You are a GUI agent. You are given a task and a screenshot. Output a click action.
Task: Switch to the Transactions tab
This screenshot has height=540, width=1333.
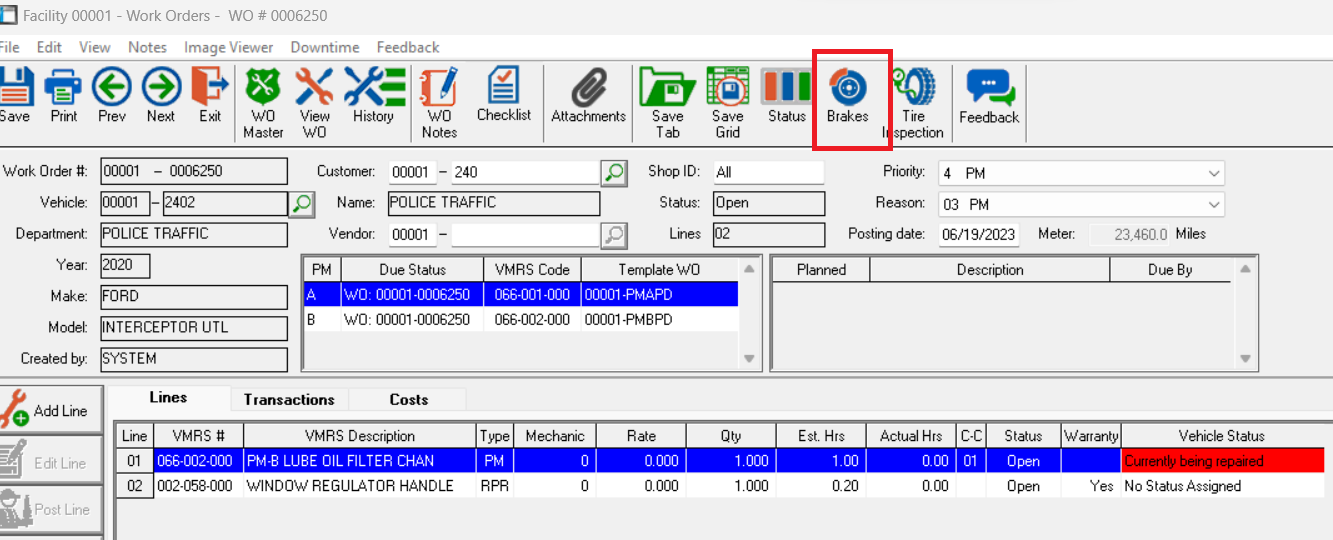(x=289, y=399)
